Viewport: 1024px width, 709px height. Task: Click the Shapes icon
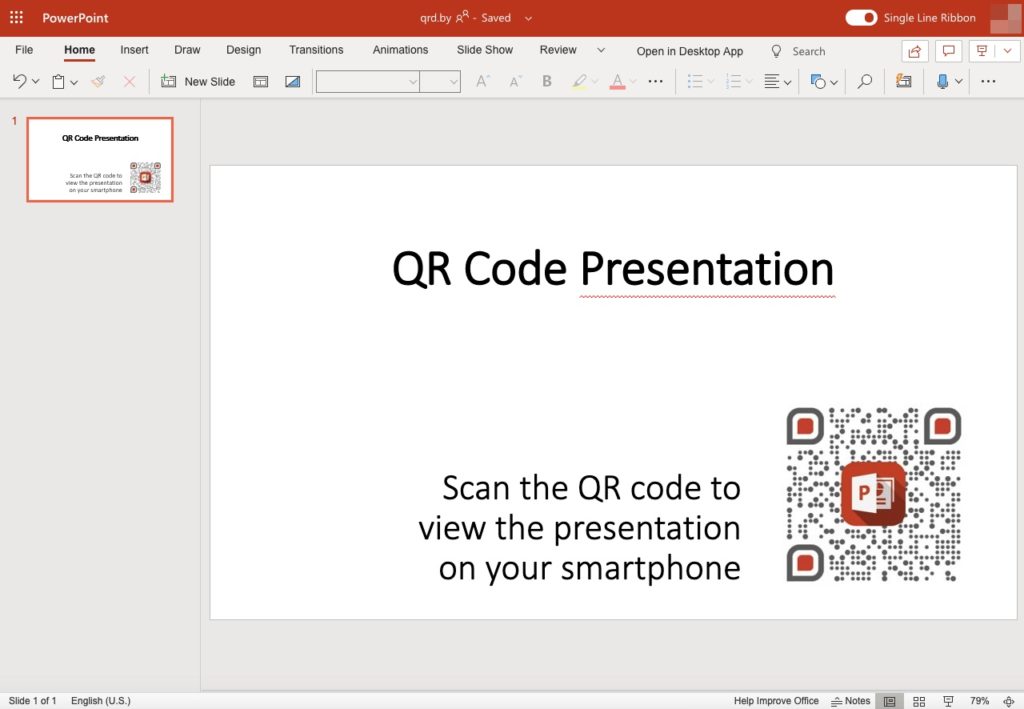(x=818, y=82)
